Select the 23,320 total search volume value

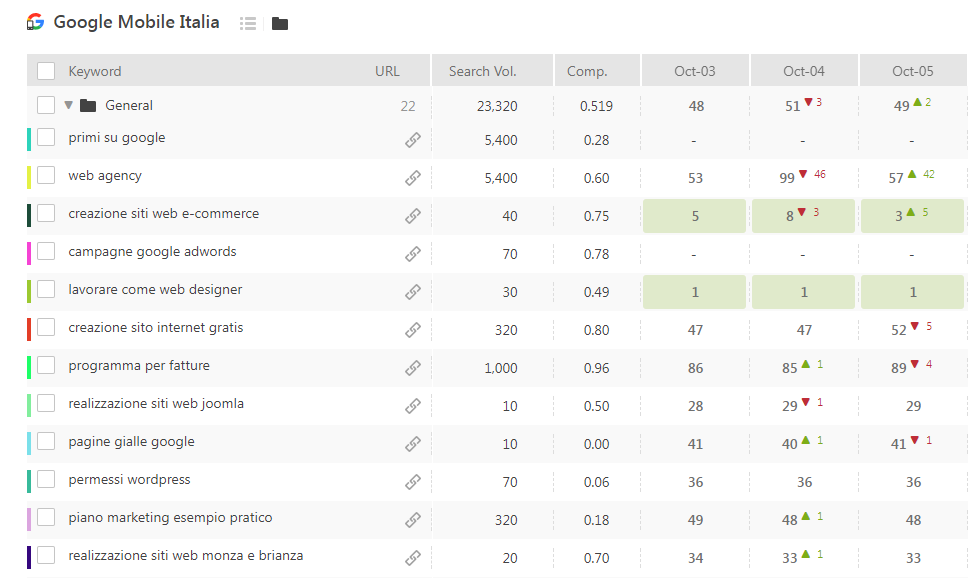tap(497, 107)
